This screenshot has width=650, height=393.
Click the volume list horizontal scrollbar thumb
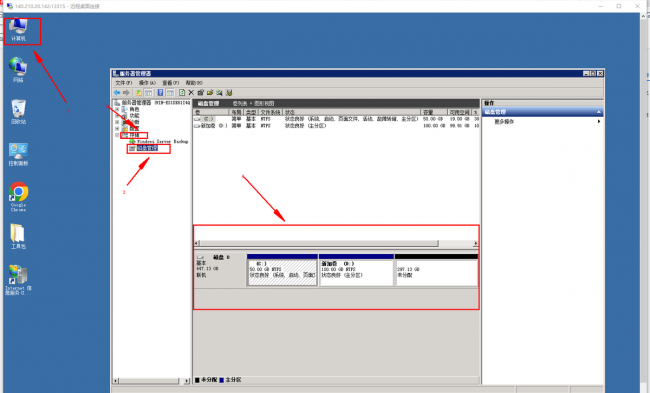(319, 243)
